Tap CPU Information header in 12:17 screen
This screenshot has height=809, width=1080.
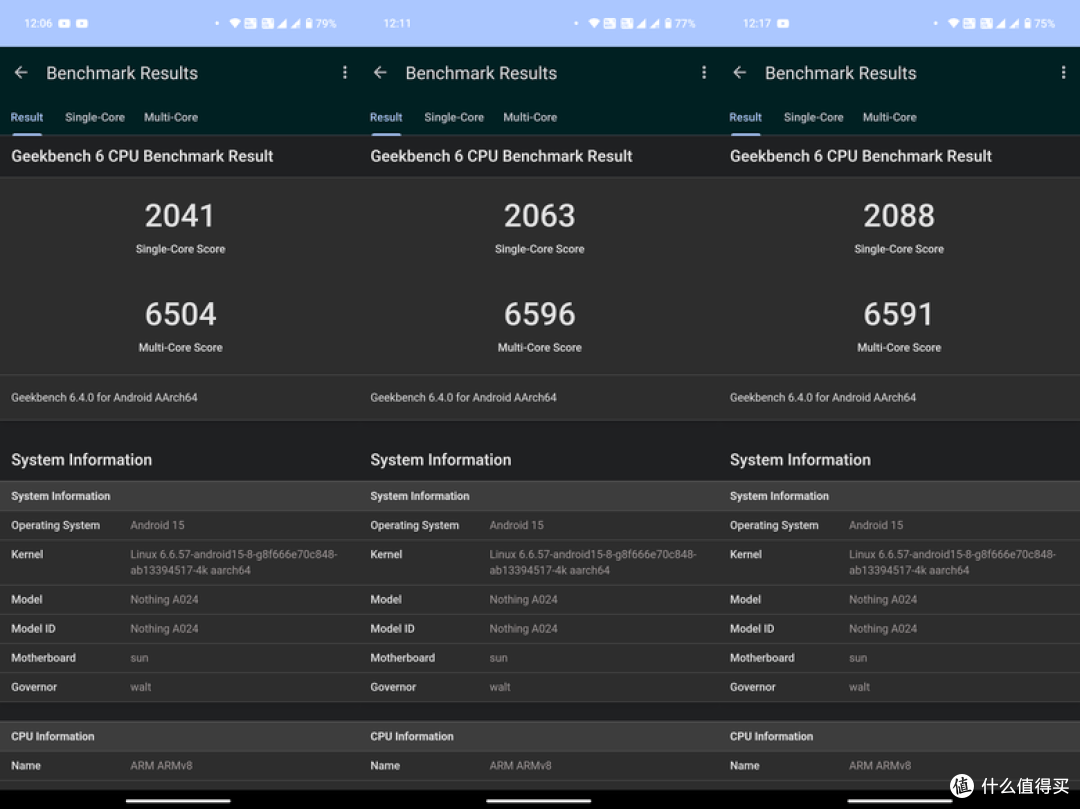771,736
